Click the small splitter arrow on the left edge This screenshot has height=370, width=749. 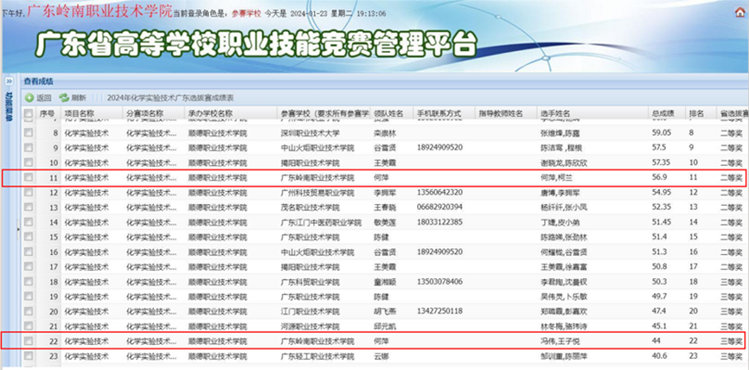[18, 229]
